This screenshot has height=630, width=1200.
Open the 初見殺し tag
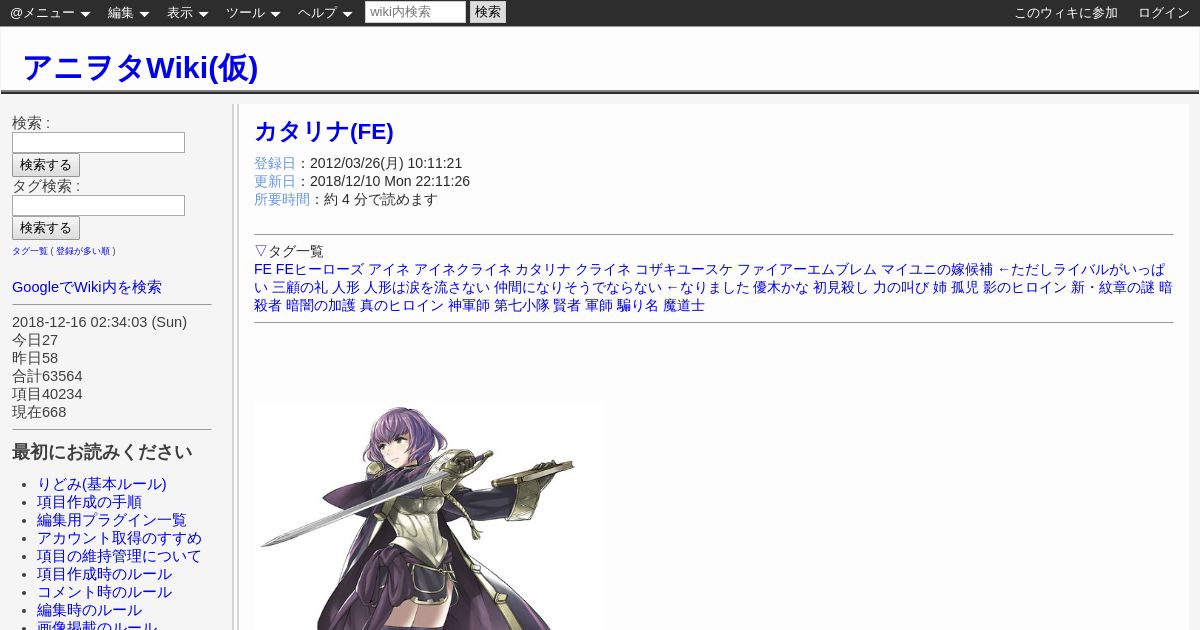click(841, 287)
